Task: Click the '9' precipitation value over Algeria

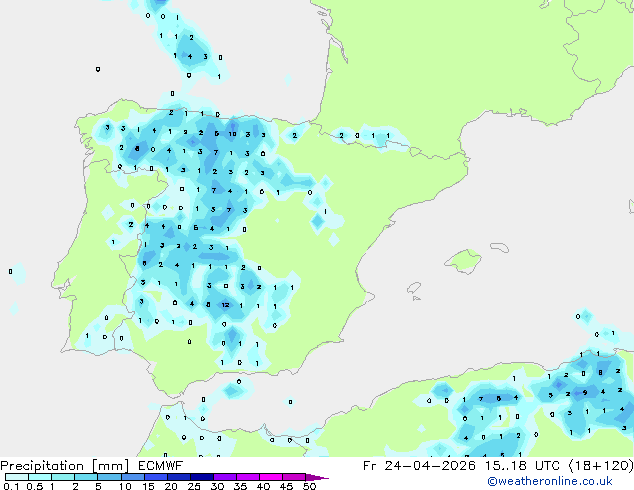Action: [585, 393]
